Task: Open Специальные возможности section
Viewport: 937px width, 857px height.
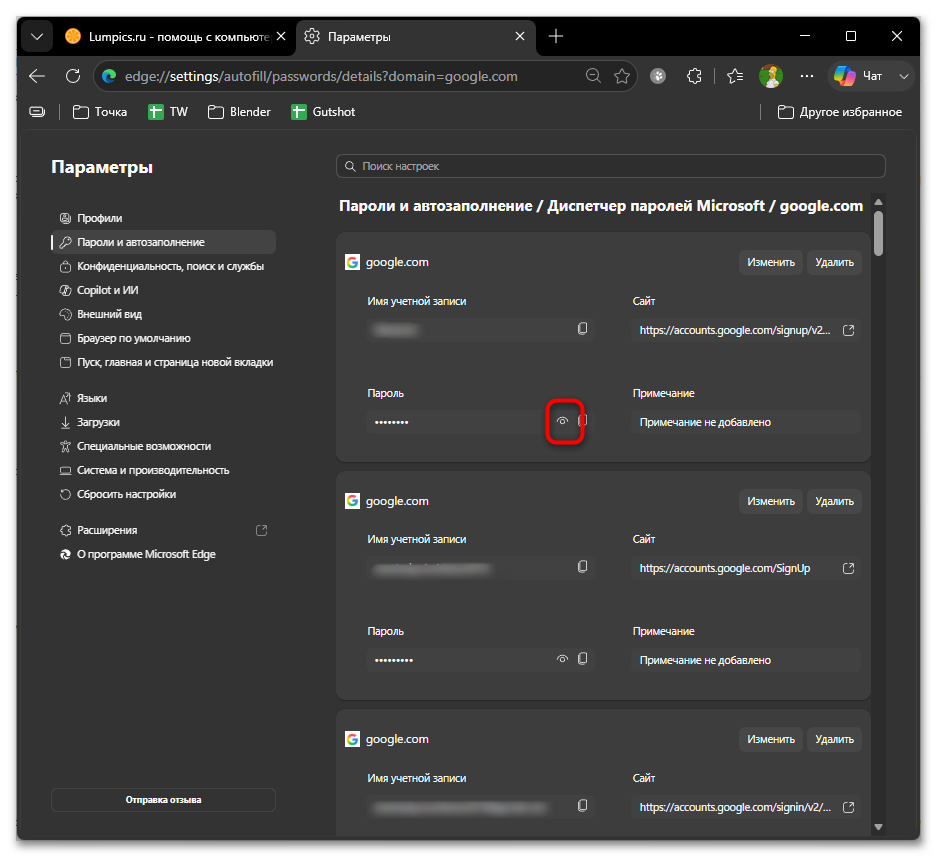Action: (x=163, y=446)
